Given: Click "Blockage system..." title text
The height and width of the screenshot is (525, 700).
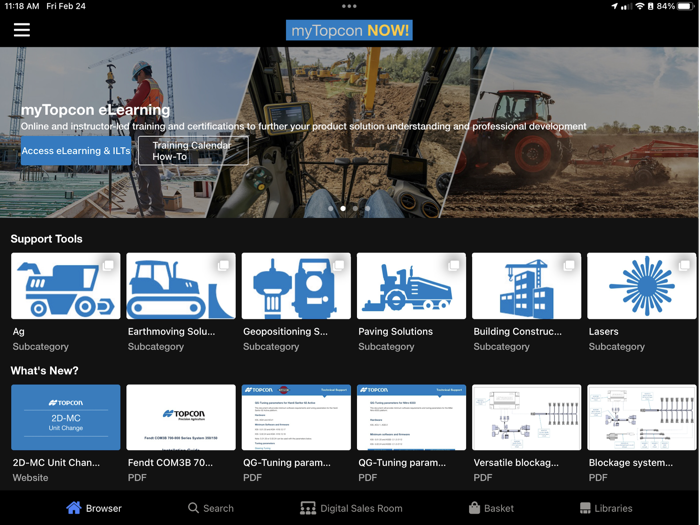Looking at the screenshot, I should click(x=631, y=463).
